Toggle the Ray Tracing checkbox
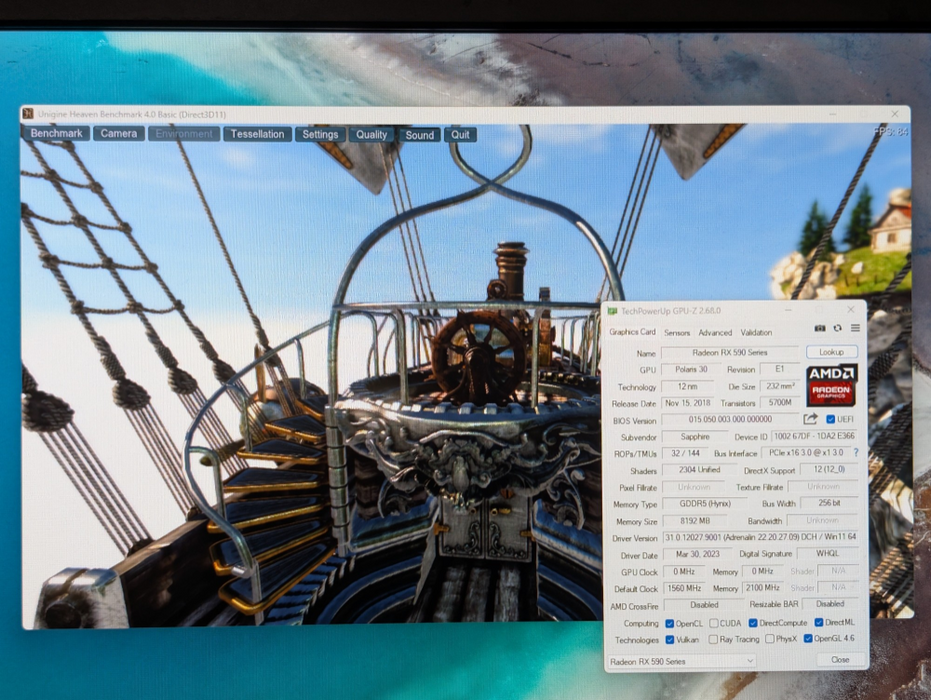The height and width of the screenshot is (700, 931). [713, 640]
